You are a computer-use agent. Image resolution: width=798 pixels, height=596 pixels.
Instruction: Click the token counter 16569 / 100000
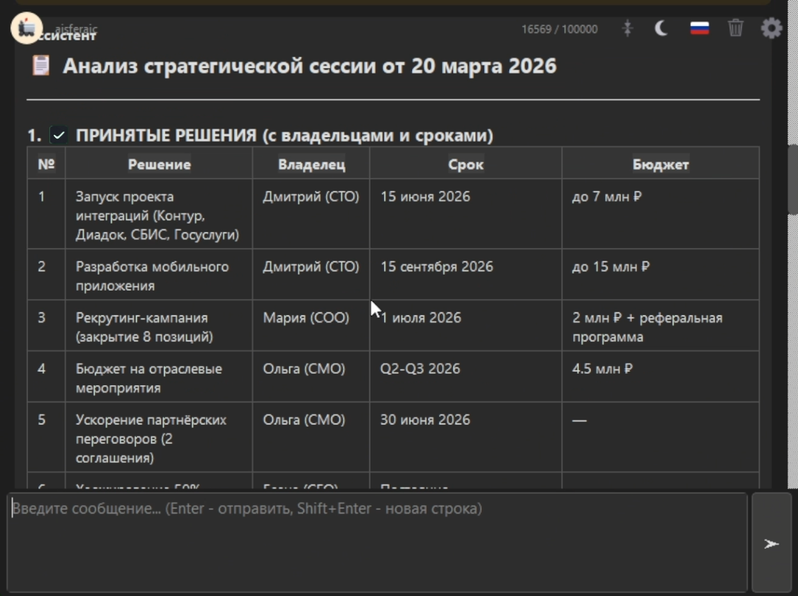tap(559, 29)
